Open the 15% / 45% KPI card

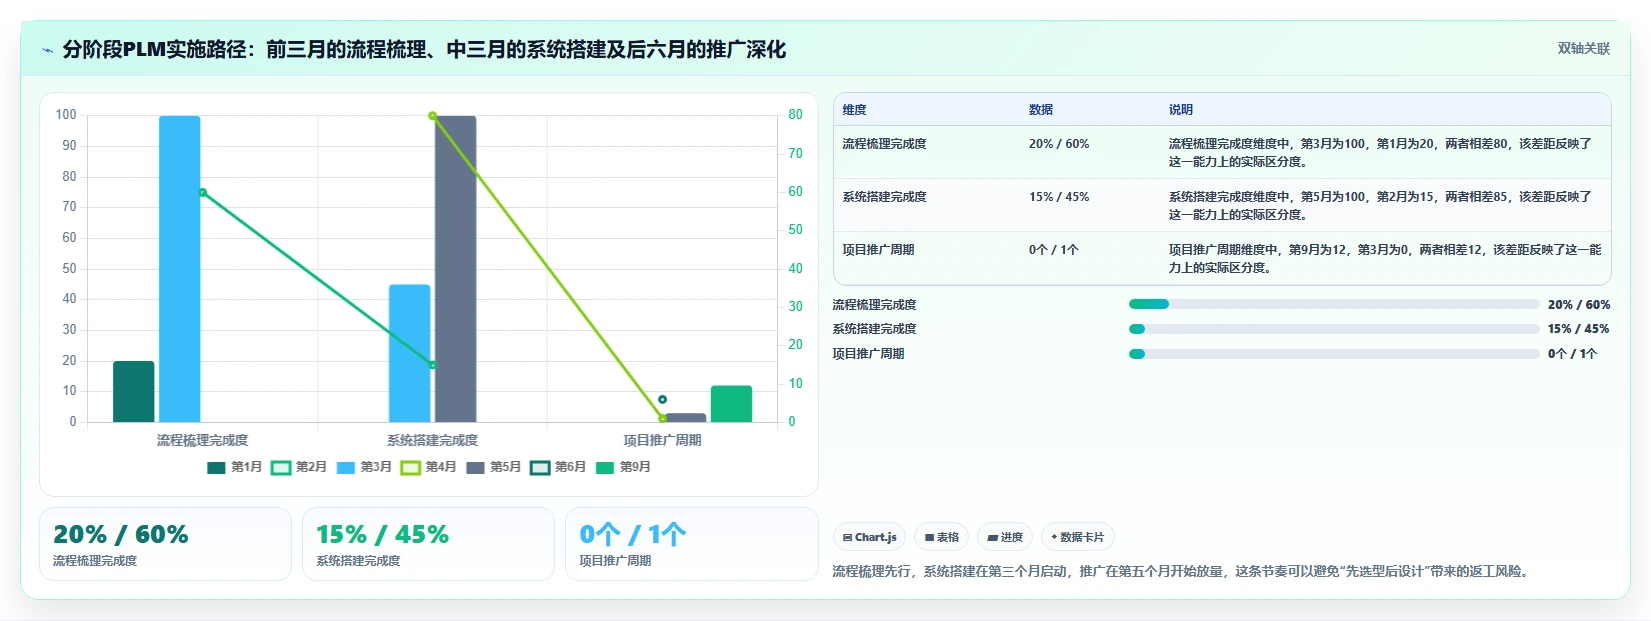(428, 544)
